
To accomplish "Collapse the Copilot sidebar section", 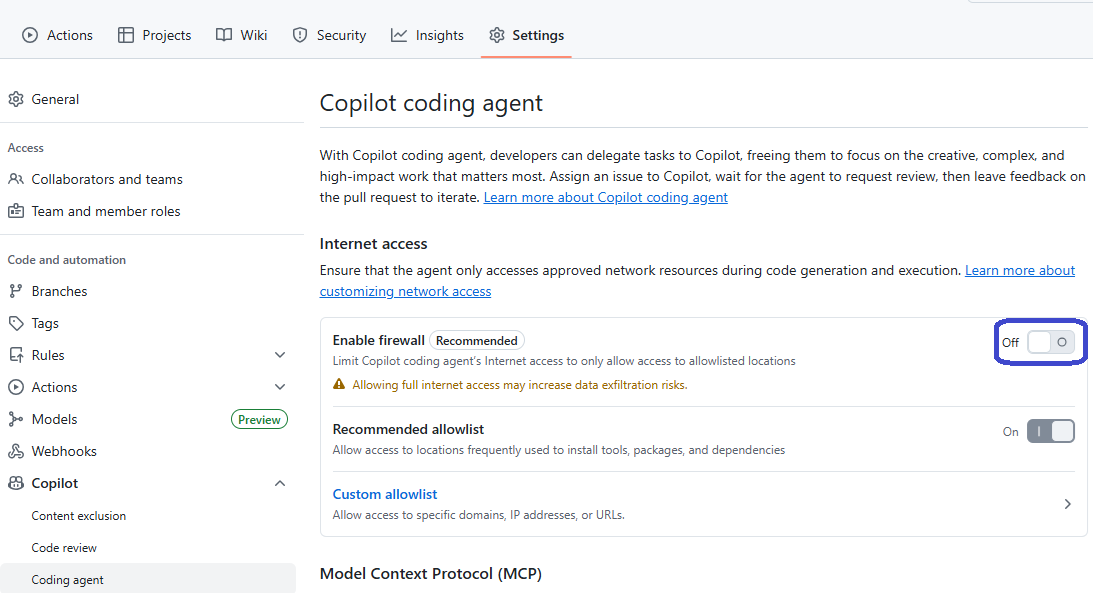I will [x=280, y=483].
